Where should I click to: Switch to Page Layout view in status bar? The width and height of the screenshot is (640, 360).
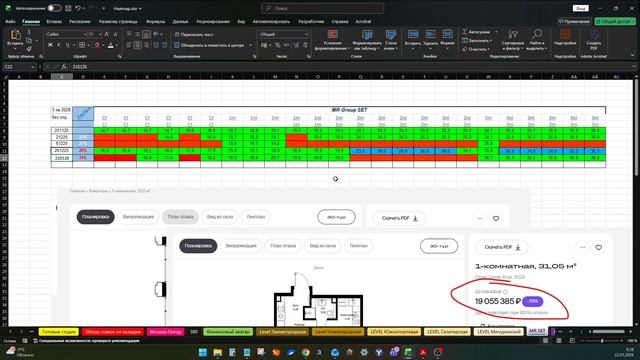(x=559, y=340)
